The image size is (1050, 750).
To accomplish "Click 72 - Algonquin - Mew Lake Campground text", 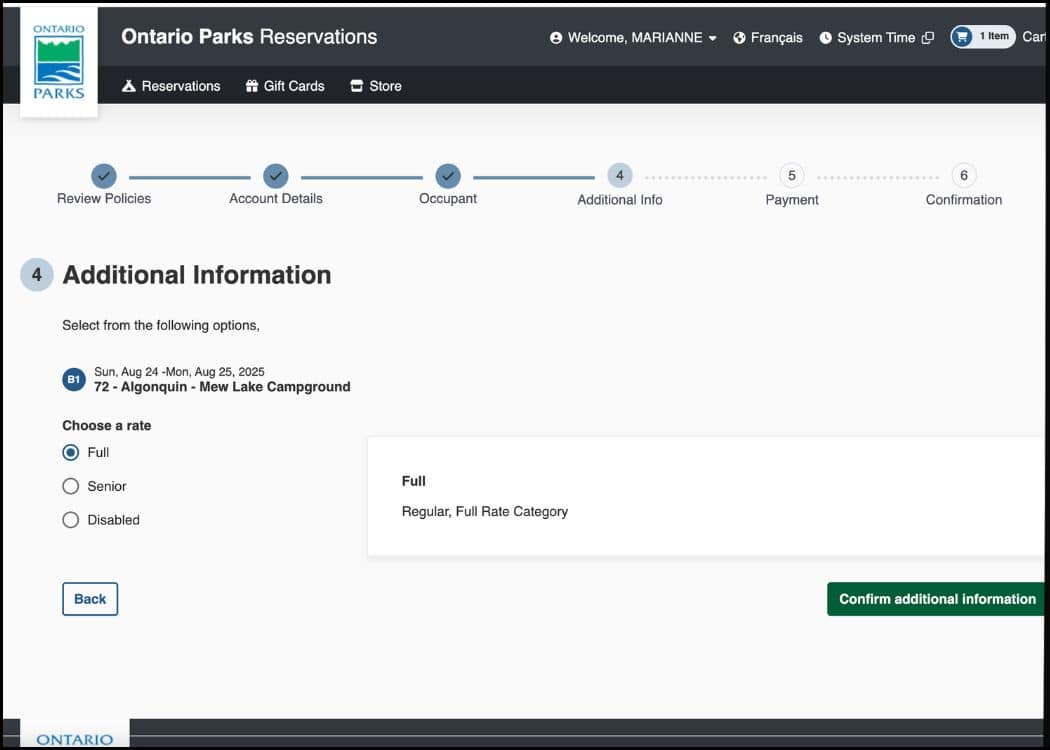I will [x=222, y=387].
